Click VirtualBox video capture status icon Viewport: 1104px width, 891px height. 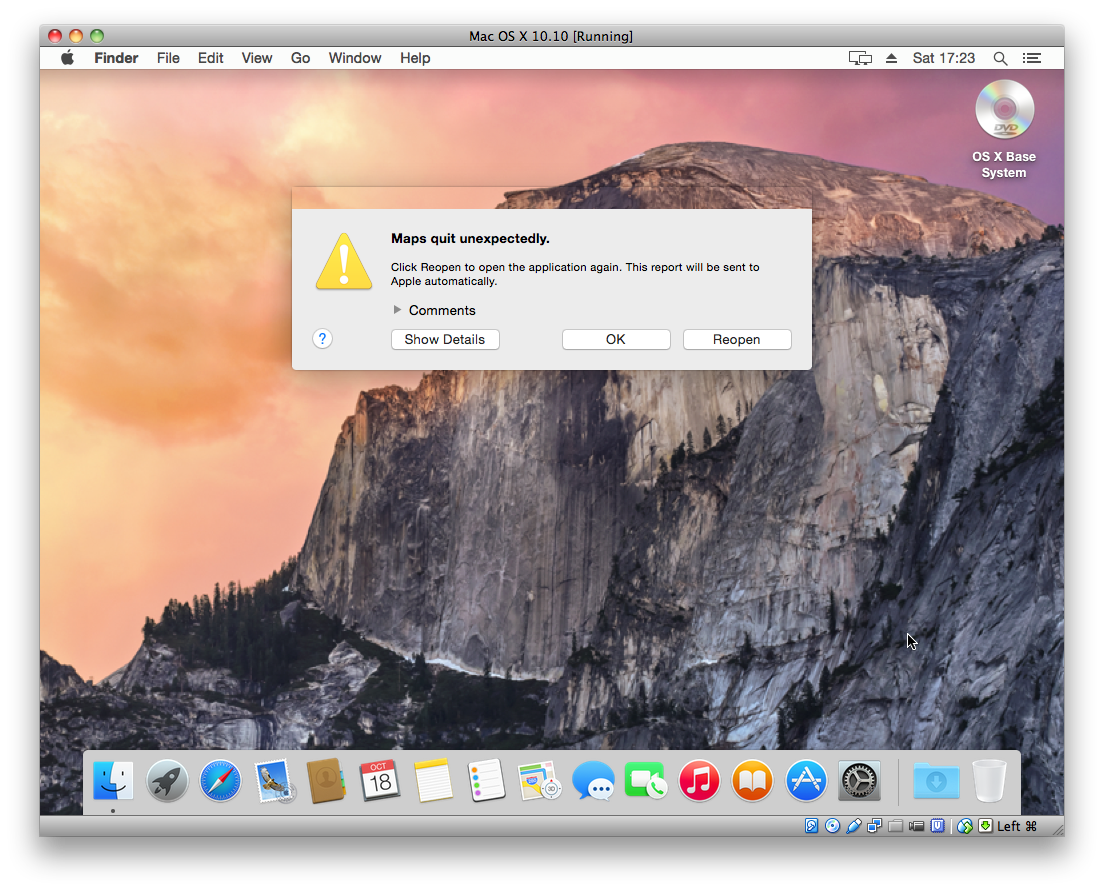click(916, 825)
